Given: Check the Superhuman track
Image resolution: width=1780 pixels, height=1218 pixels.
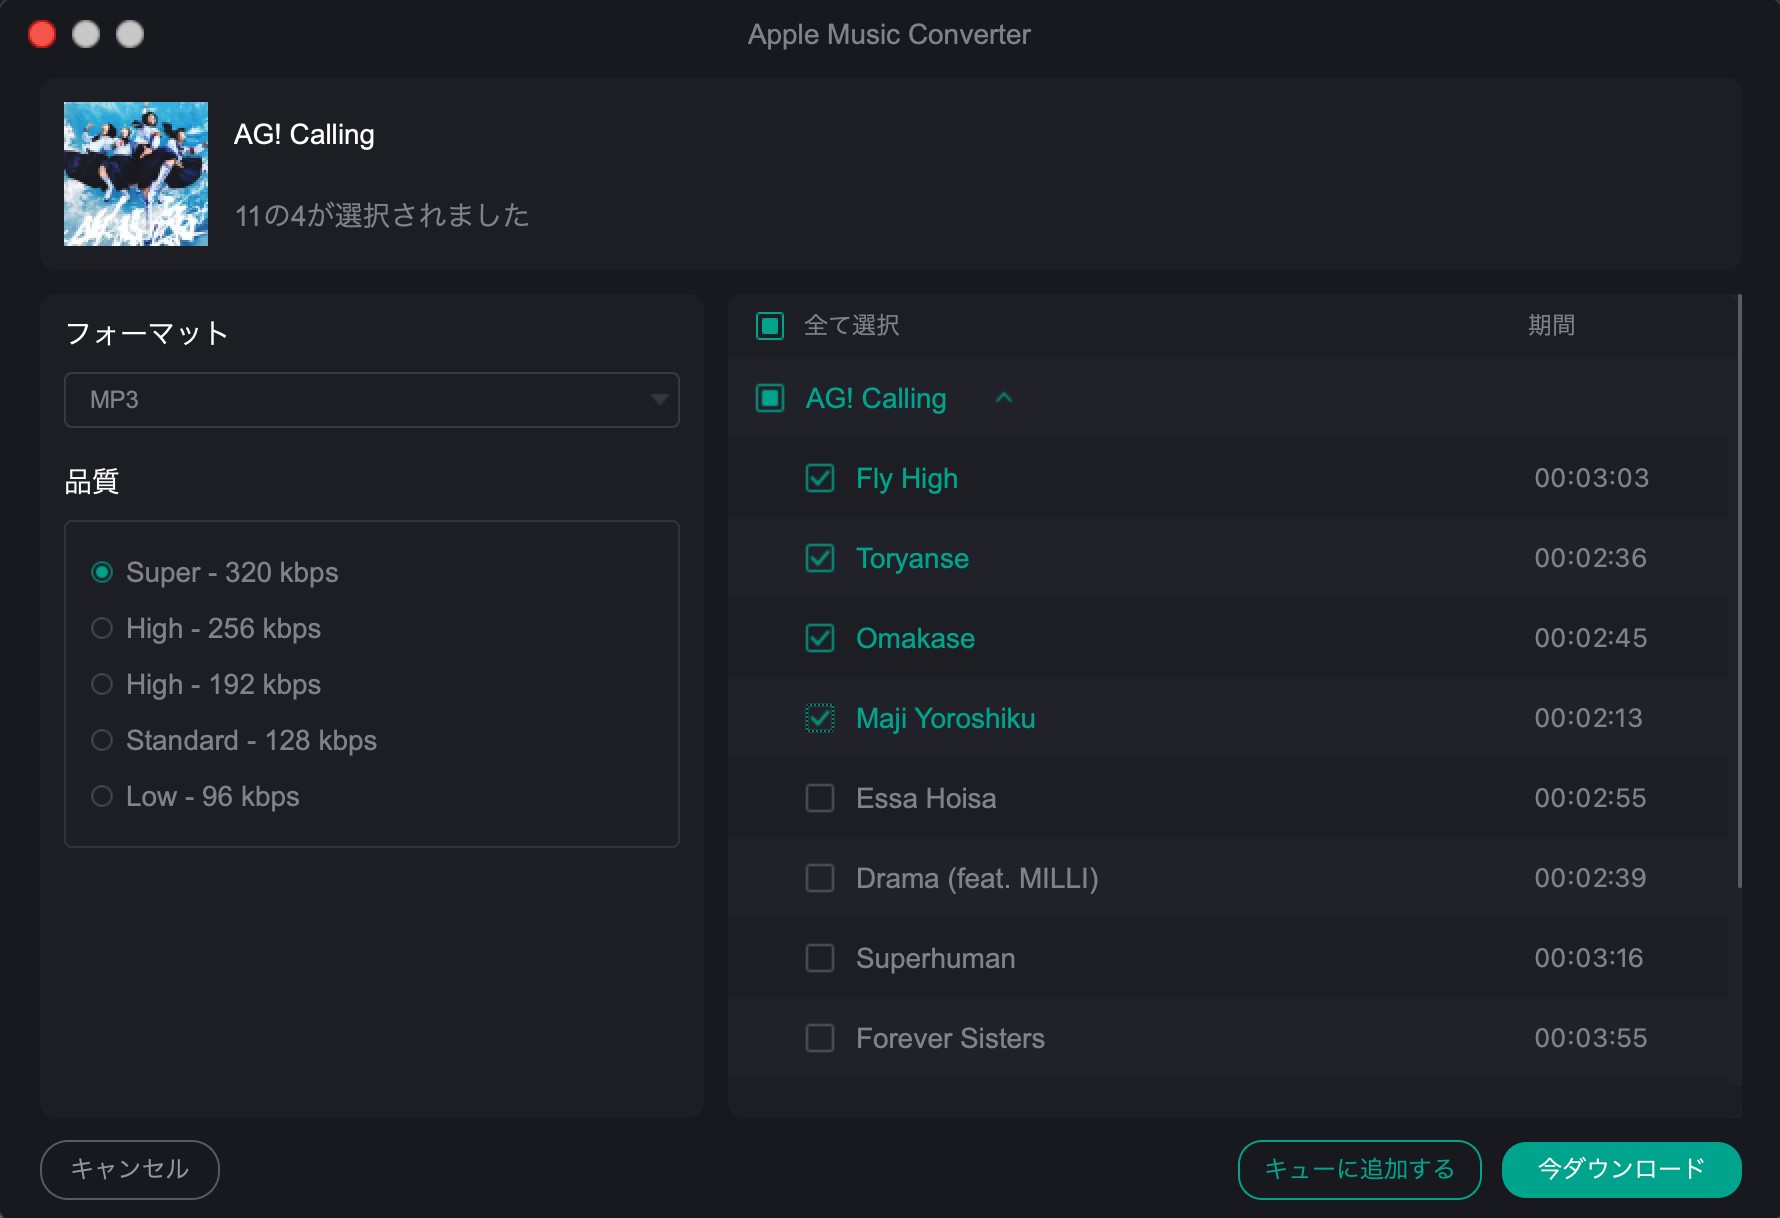Looking at the screenshot, I should click(820, 958).
